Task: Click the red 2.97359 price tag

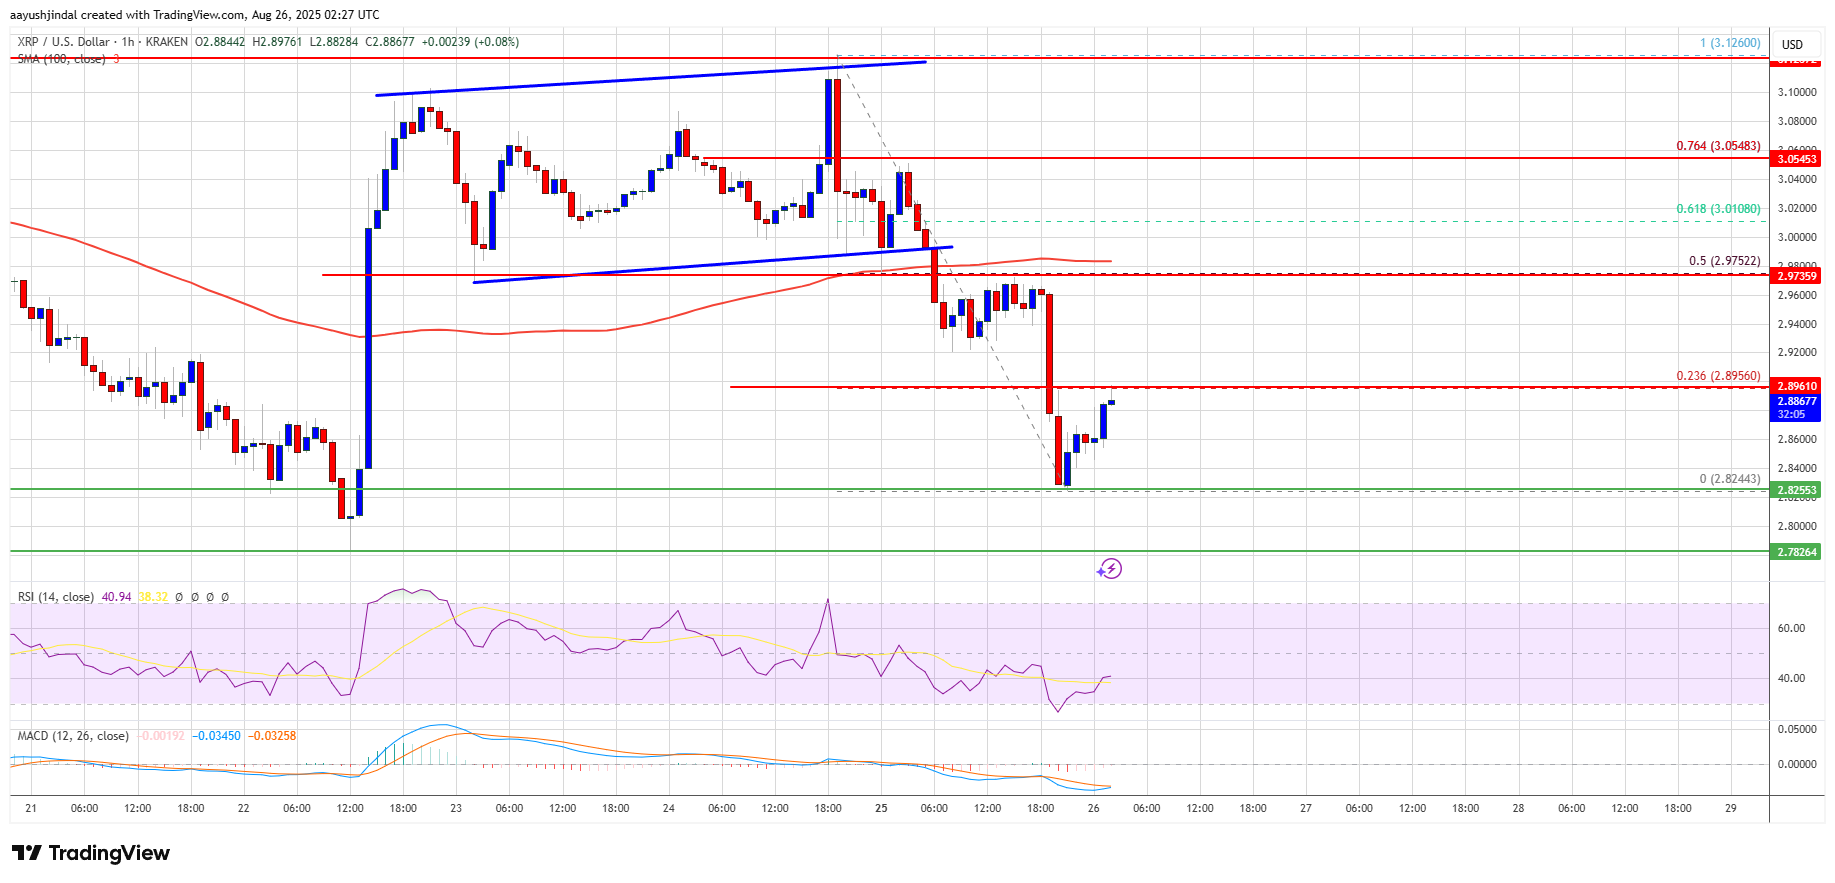Action: (1796, 276)
